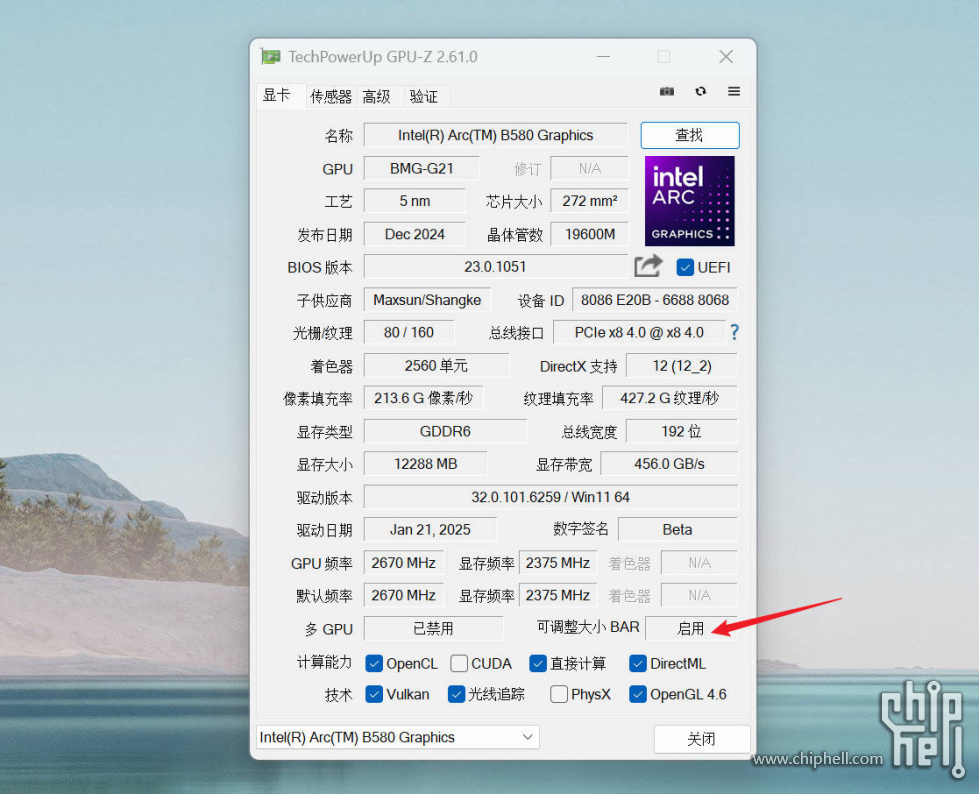Screen dimensions: 979x794
Task: Minimize the GPU-Z window
Action: click(x=603, y=57)
